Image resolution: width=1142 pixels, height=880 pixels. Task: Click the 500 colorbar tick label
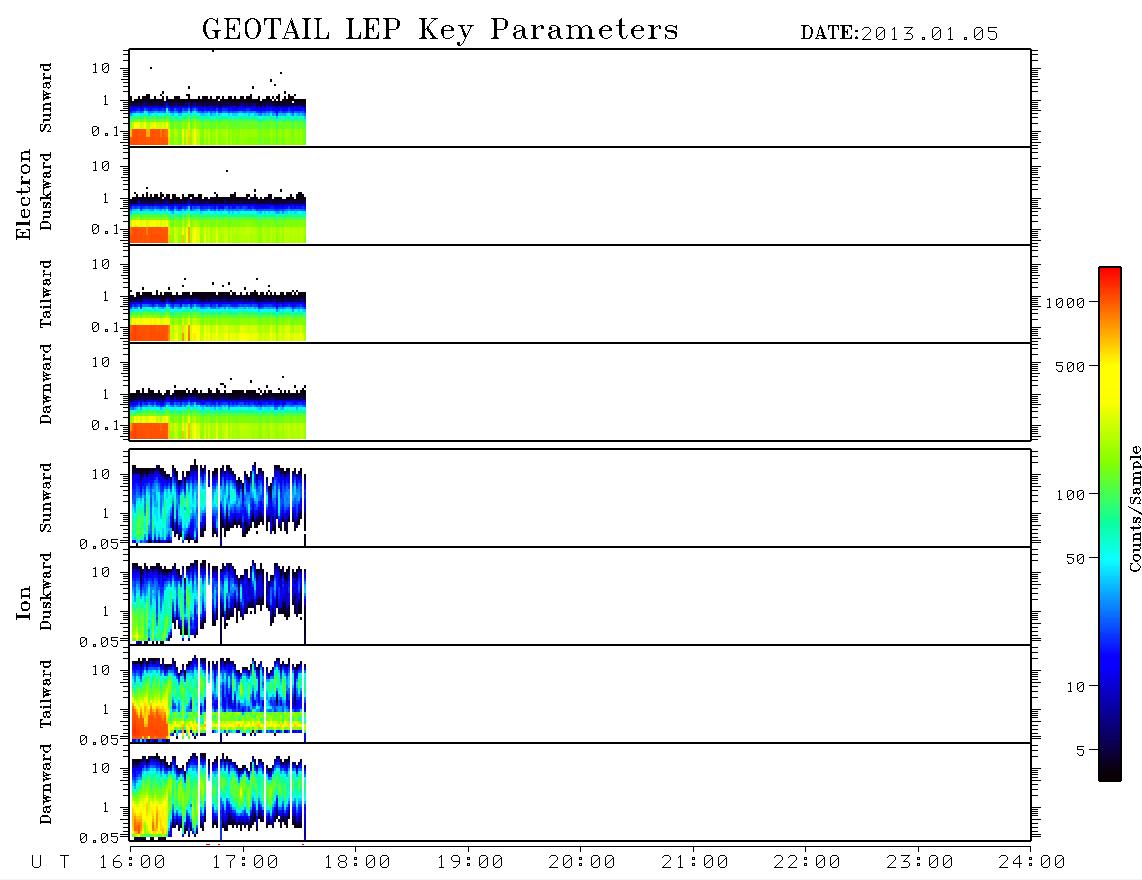[x=1070, y=366]
